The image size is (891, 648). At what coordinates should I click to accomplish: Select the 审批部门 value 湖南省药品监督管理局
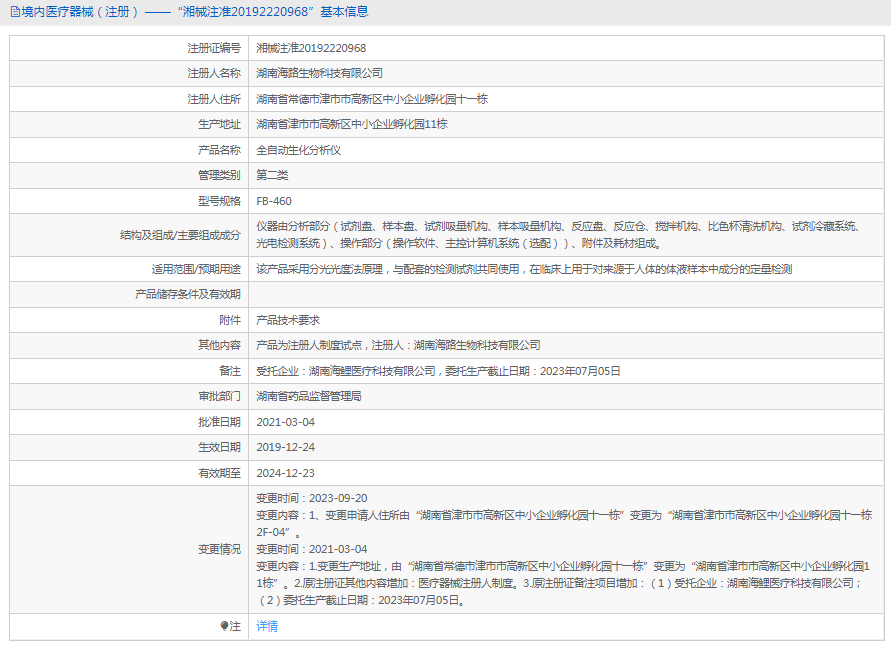(x=309, y=396)
